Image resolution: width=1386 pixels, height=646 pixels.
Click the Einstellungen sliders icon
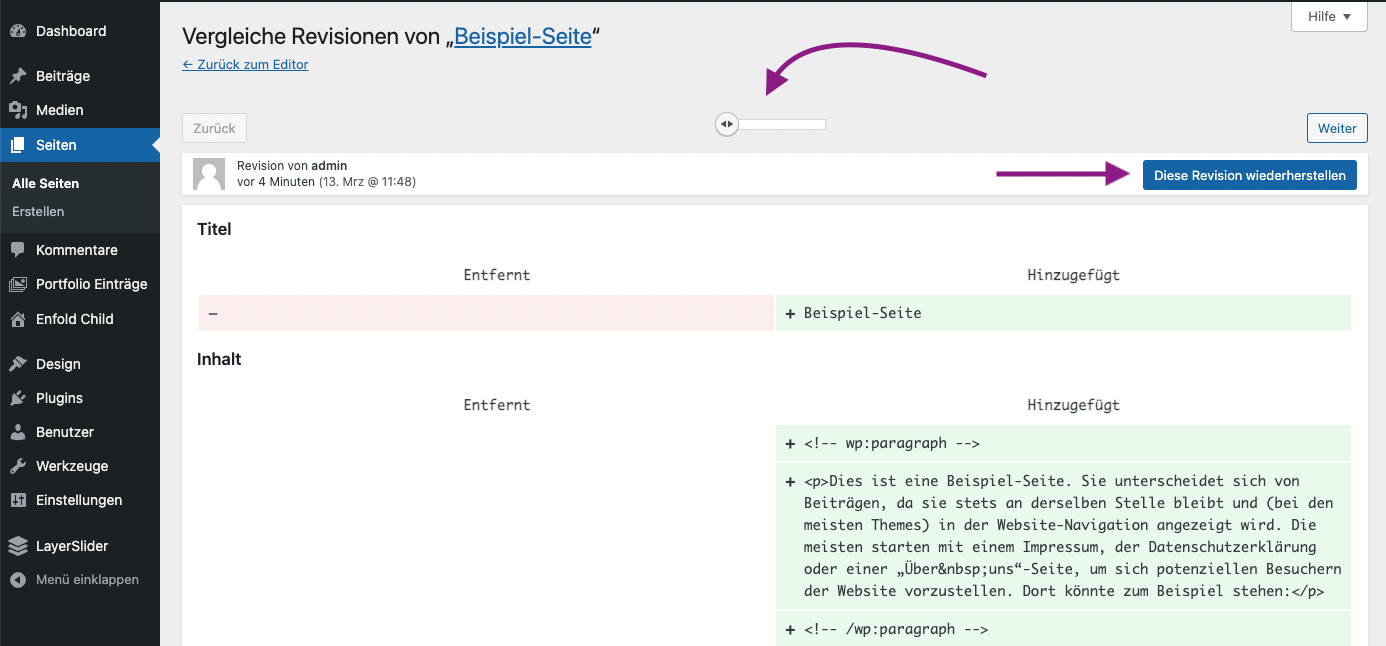(18, 500)
